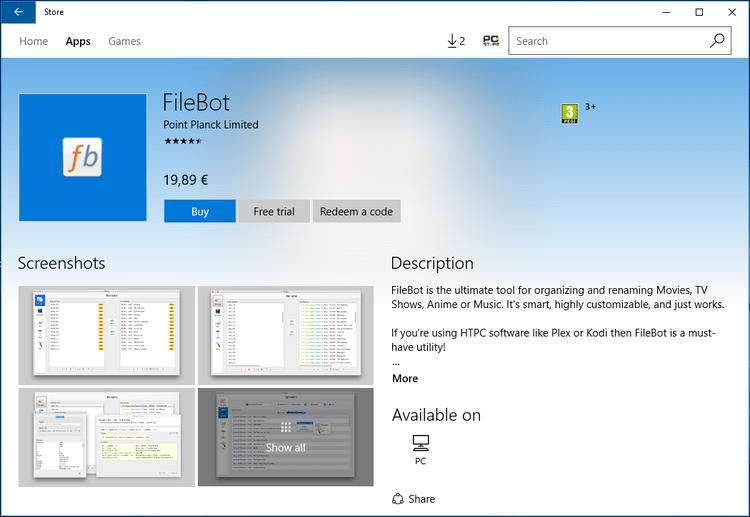Click the Description section heading
750x517 pixels.
pos(432,263)
